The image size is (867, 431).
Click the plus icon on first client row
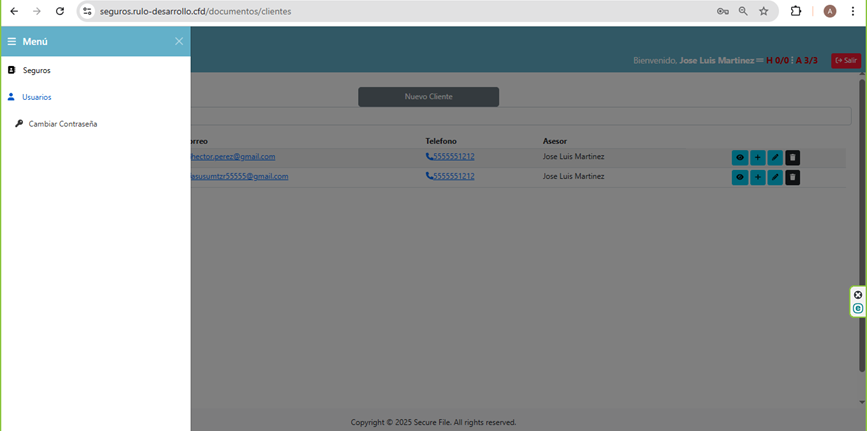(x=757, y=157)
